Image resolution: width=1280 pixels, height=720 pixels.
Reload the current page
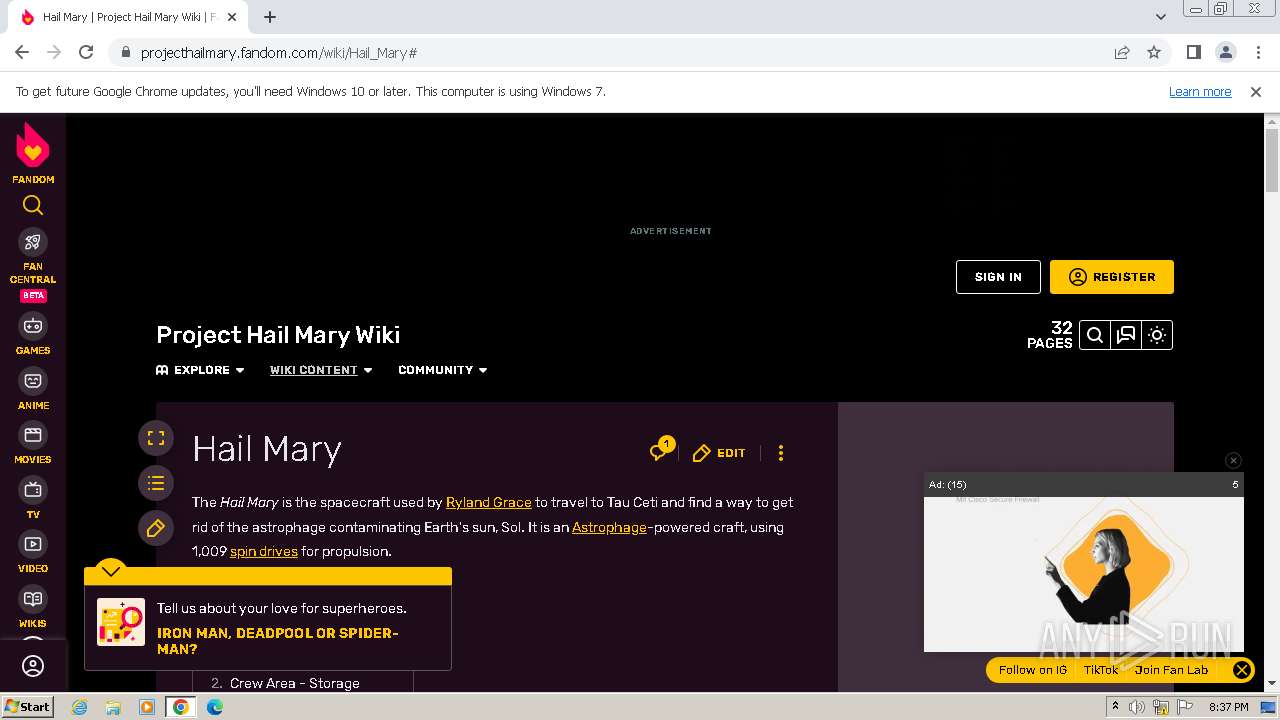tap(86, 52)
